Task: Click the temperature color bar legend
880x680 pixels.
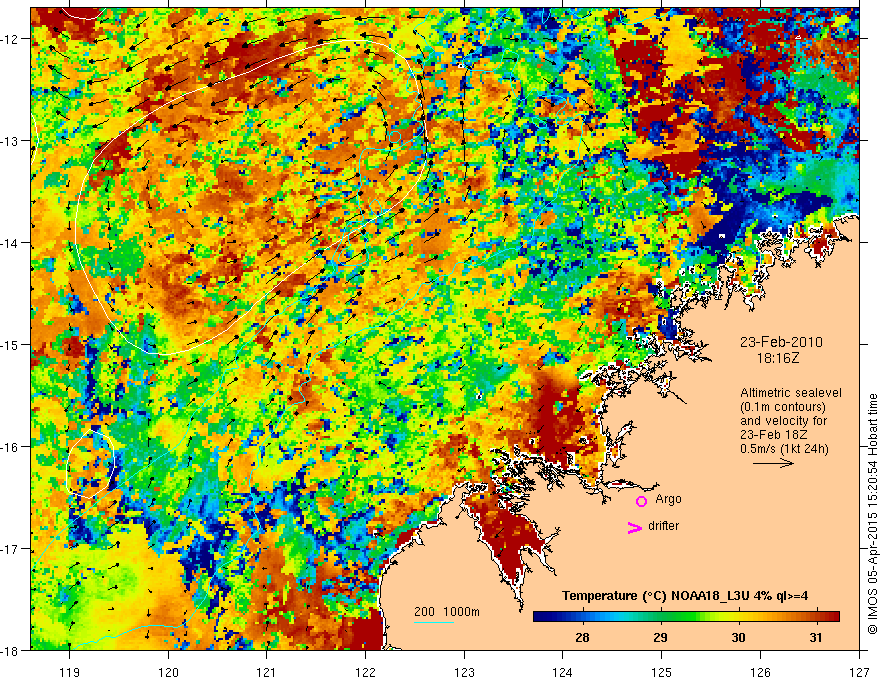Action: [x=686, y=616]
